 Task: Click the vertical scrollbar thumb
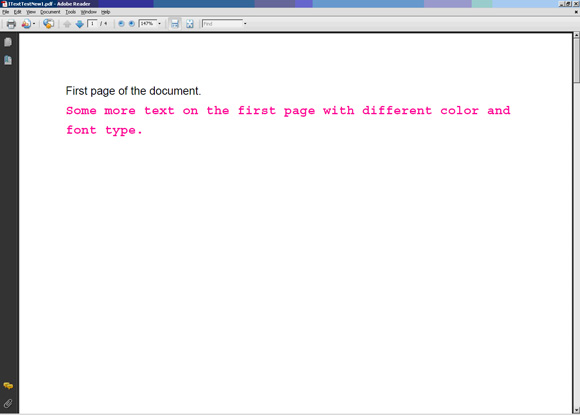(576, 60)
